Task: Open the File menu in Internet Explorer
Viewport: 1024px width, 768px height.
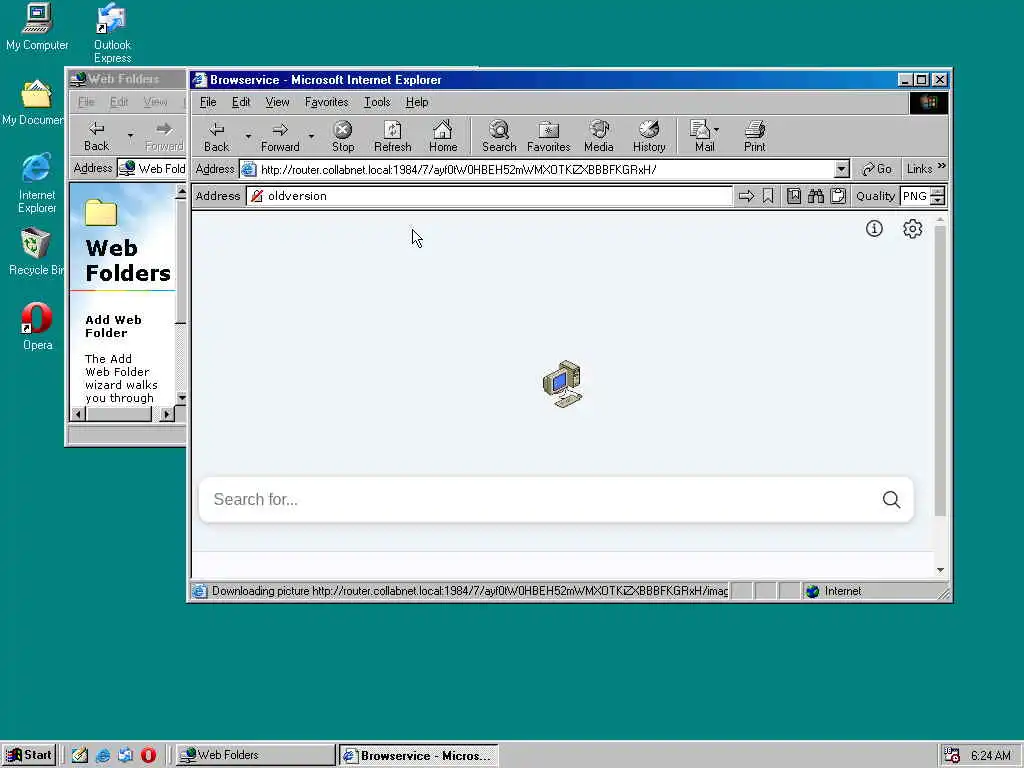Action: 208,102
